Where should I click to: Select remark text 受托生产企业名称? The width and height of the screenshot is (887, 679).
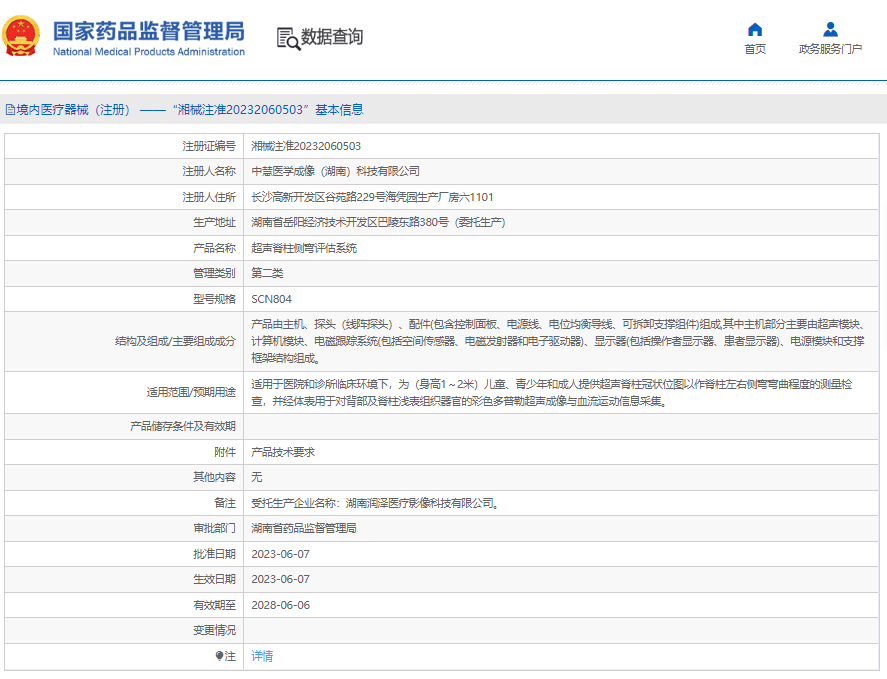(376, 503)
